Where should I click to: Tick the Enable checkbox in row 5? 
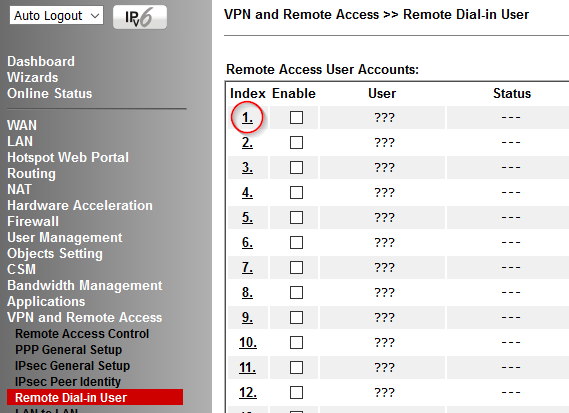(296, 218)
